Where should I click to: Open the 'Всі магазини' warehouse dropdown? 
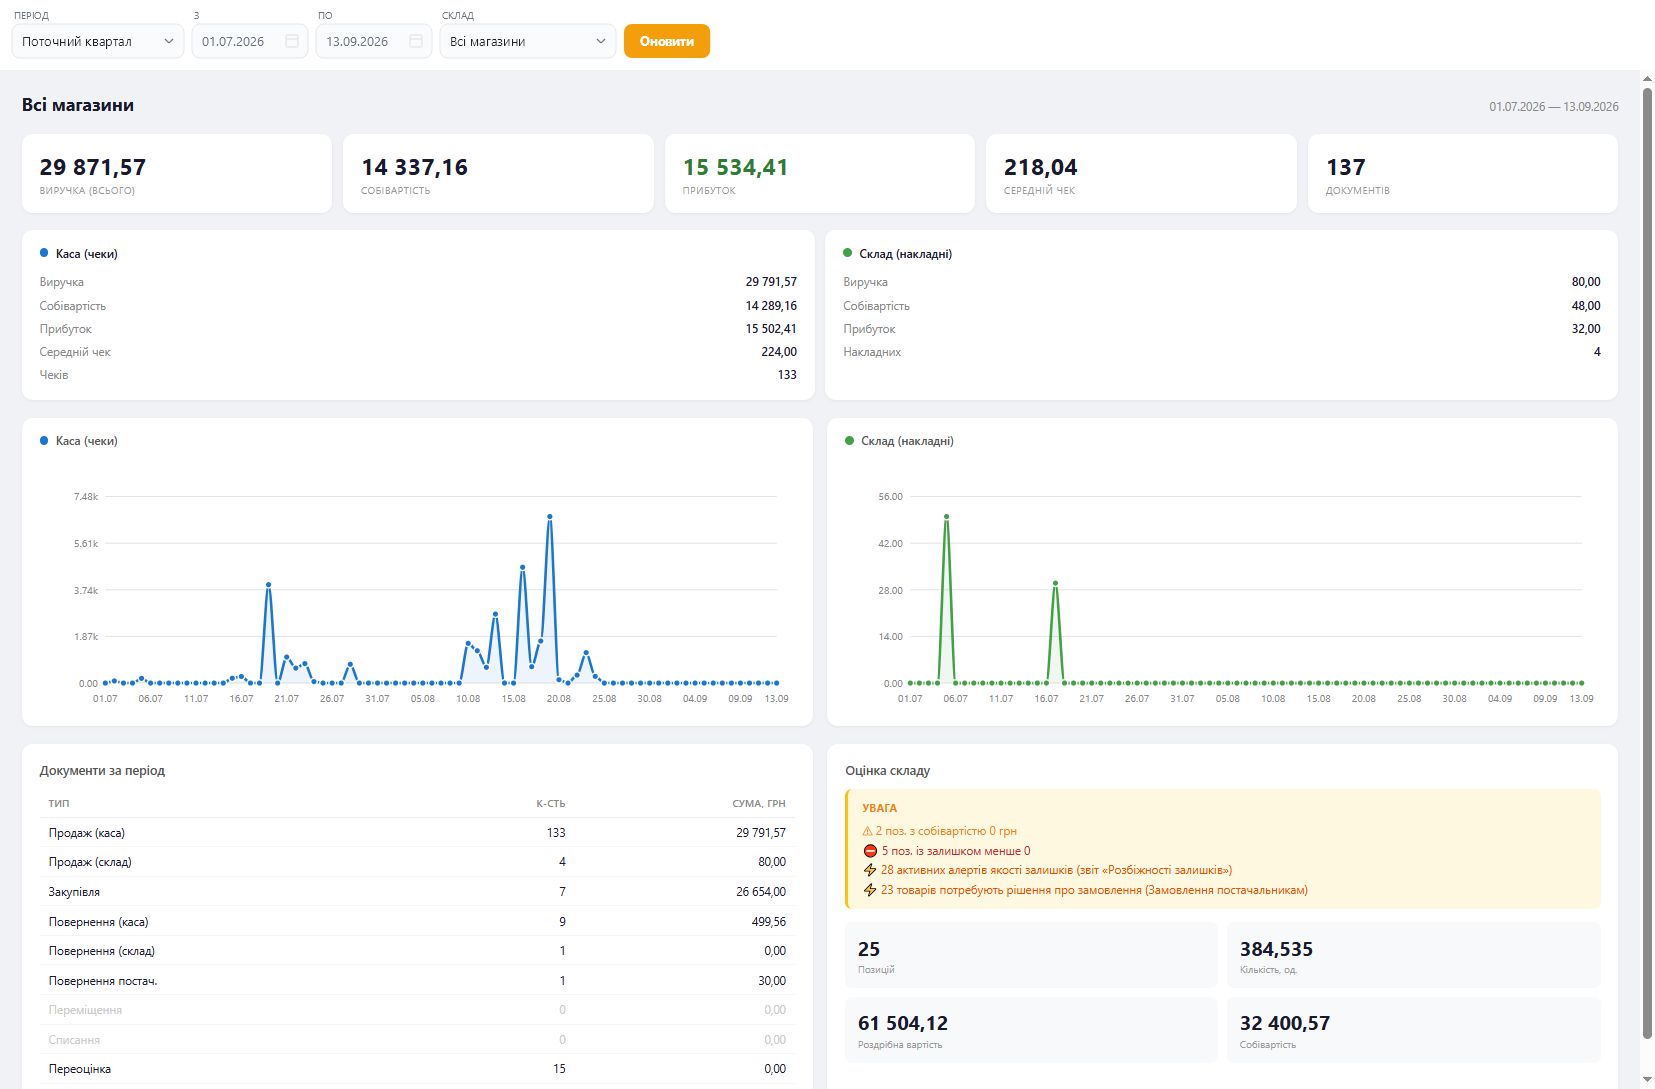pos(528,41)
